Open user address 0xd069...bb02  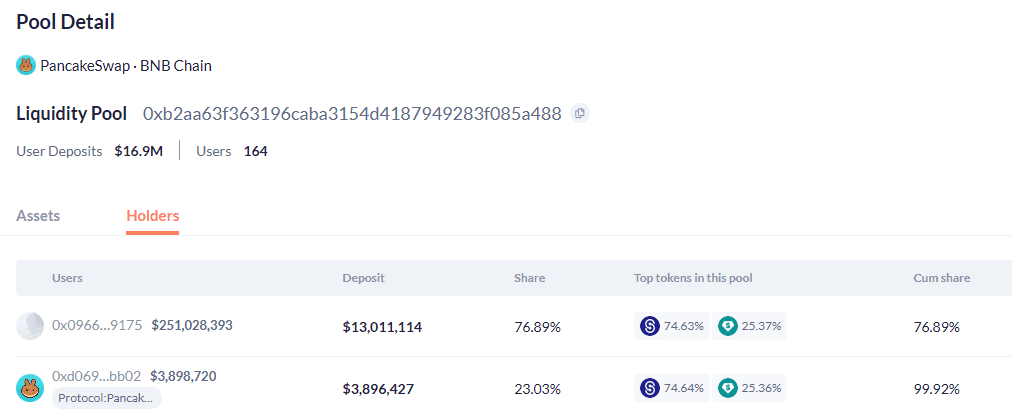(96, 376)
